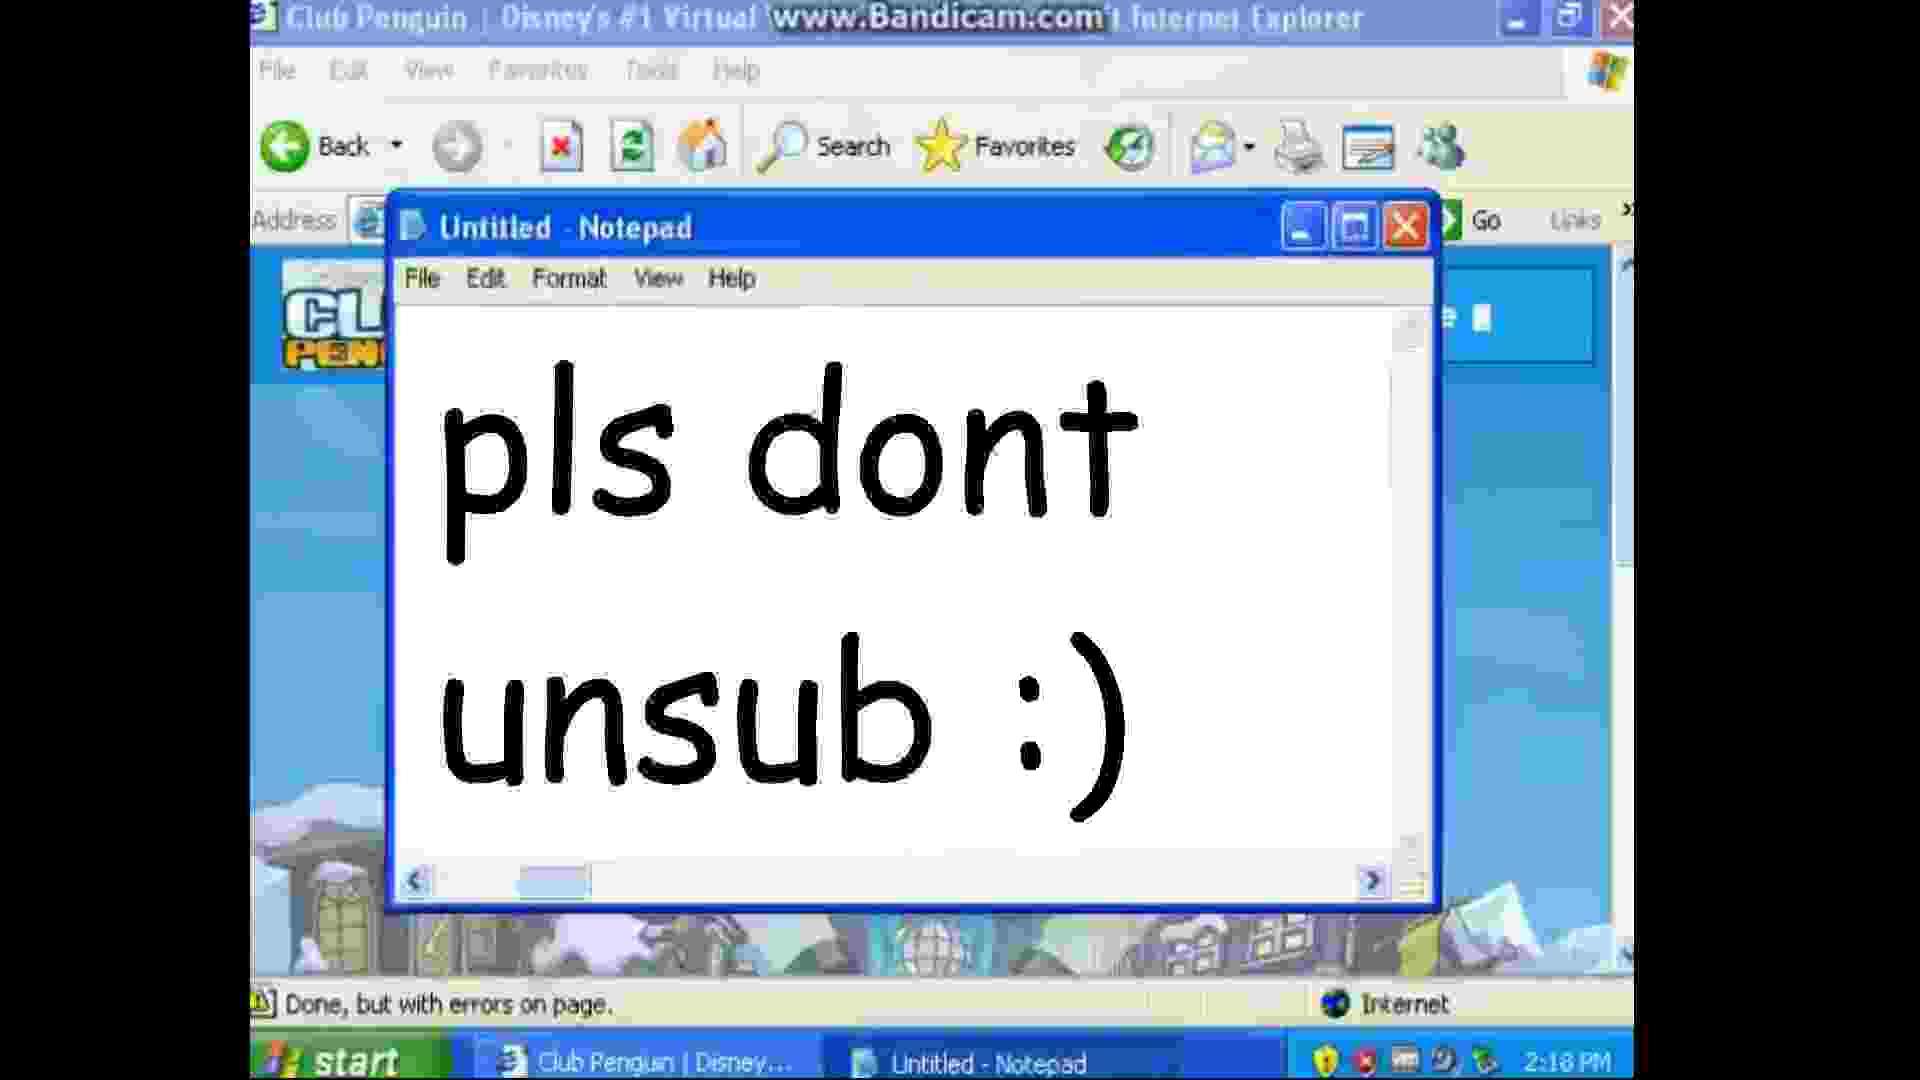Expand the Mail button dropdown arrow
The width and height of the screenshot is (1920, 1080).
(1249, 147)
